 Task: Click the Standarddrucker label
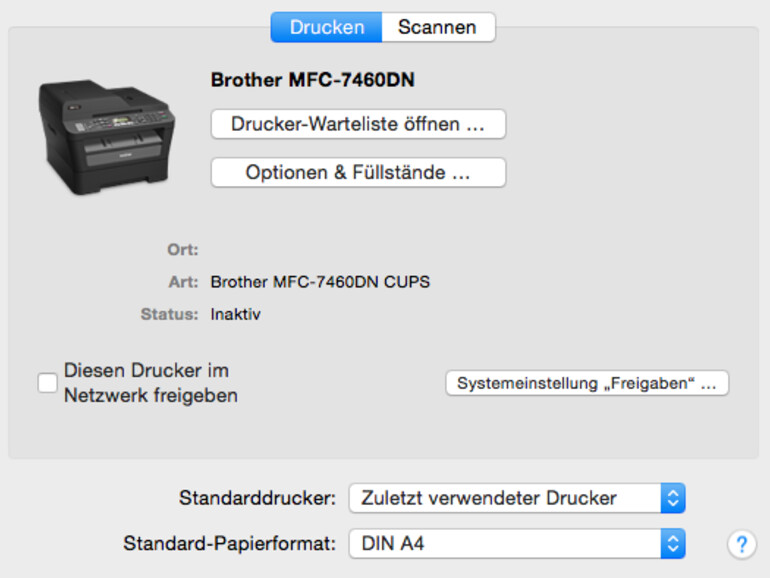pyautogui.click(x=256, y=497)
